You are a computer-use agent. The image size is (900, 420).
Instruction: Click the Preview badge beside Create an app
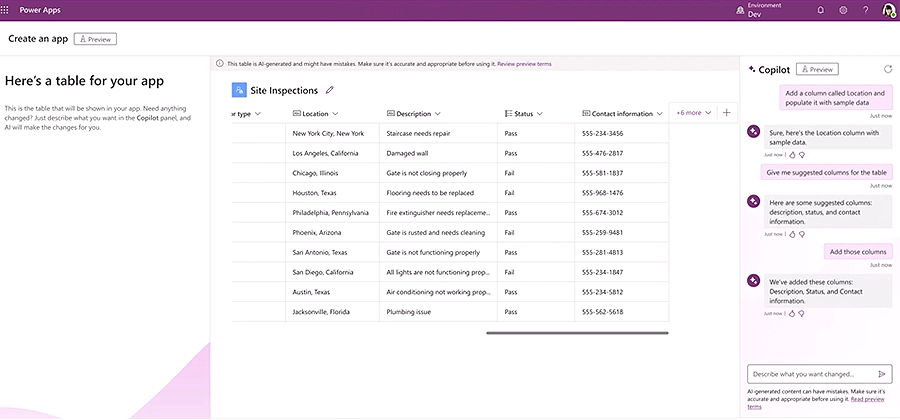tap(95, 39)
